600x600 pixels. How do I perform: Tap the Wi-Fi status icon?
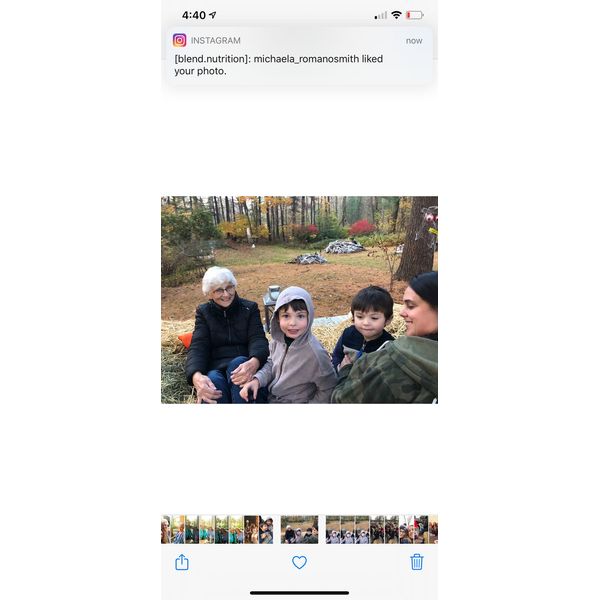(396, 15)
